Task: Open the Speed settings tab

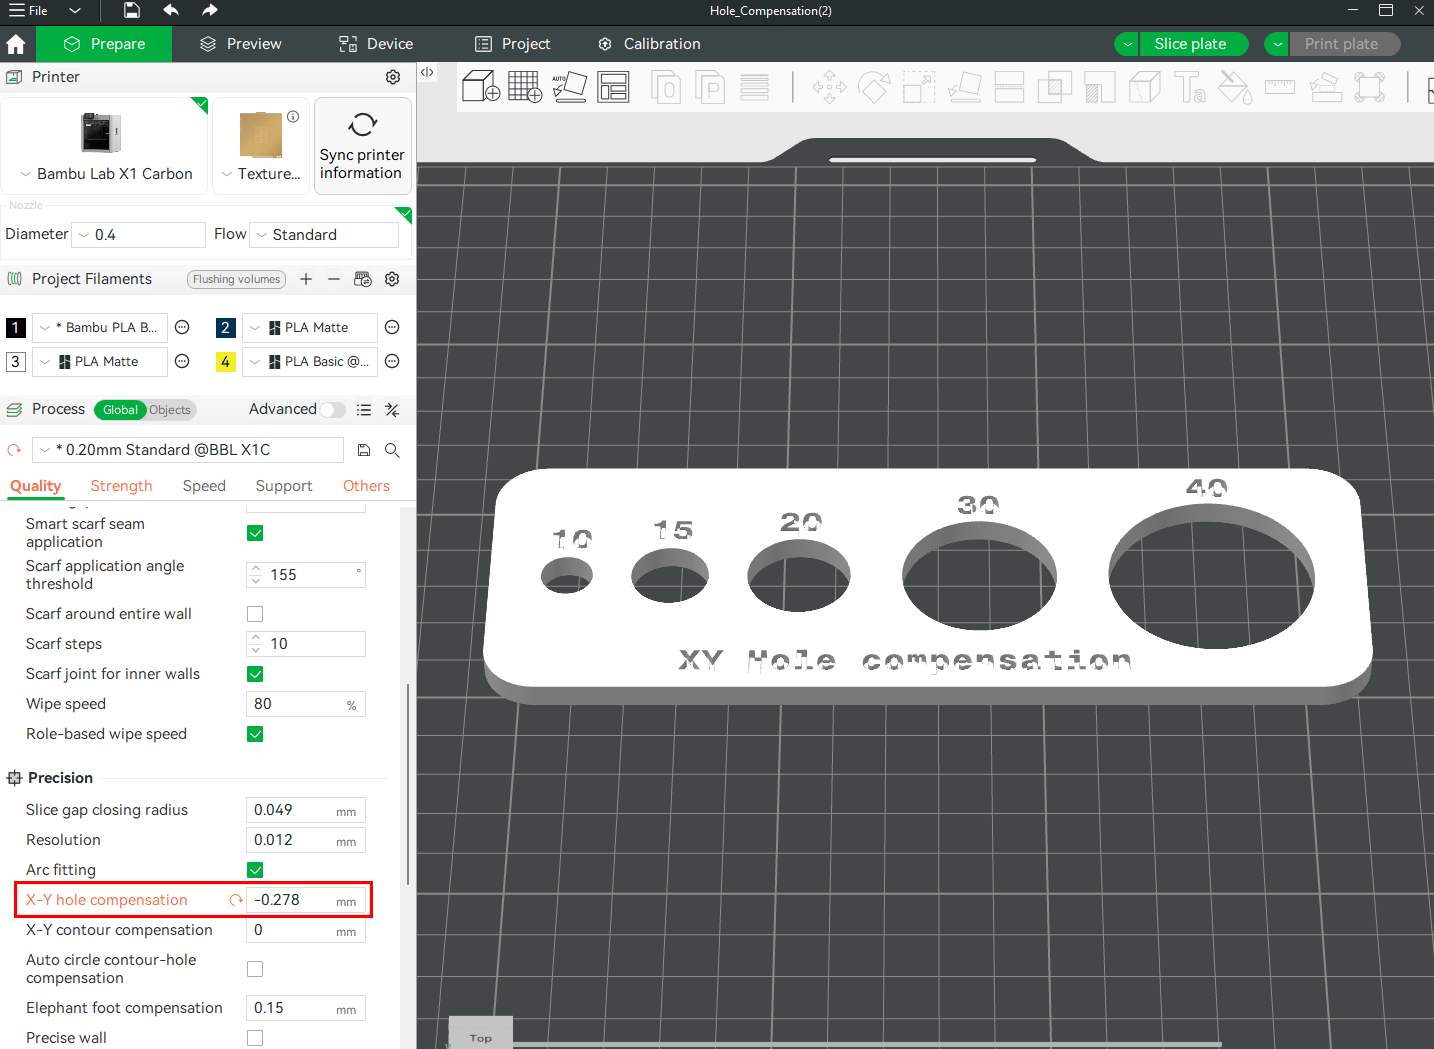Action: click(x=204, y=486)
